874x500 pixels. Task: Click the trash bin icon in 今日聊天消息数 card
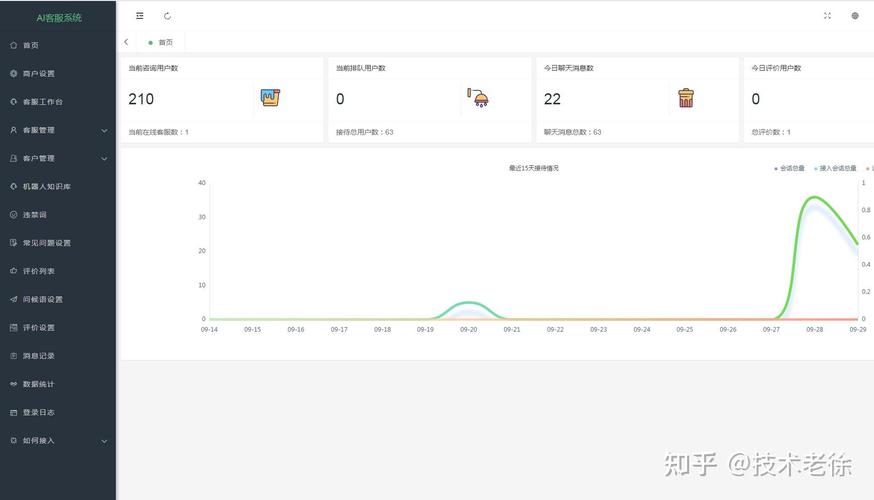tap(686, 98)
